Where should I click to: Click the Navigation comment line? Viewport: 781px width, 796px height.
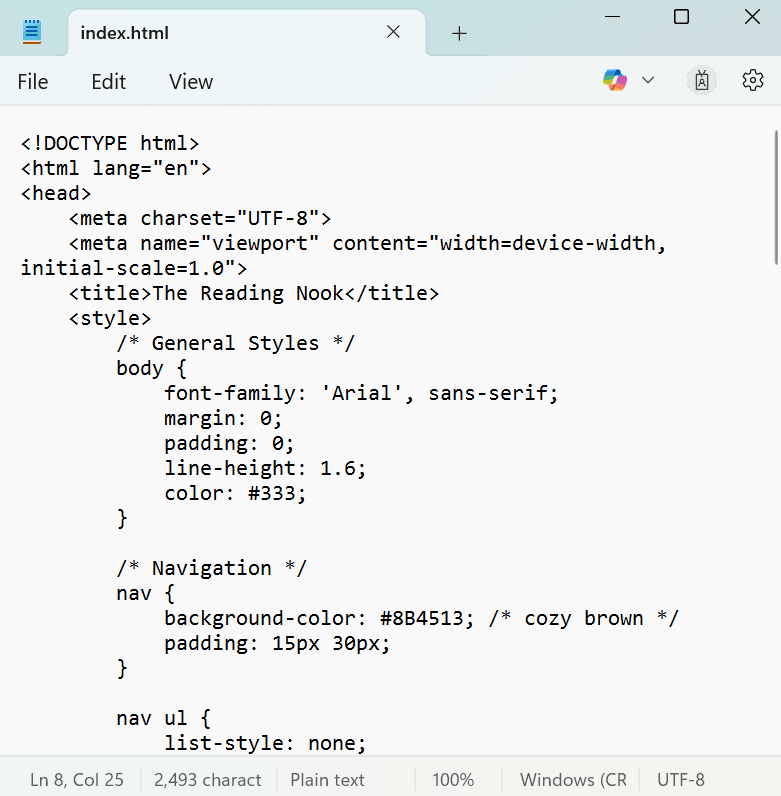coord(212,568)
